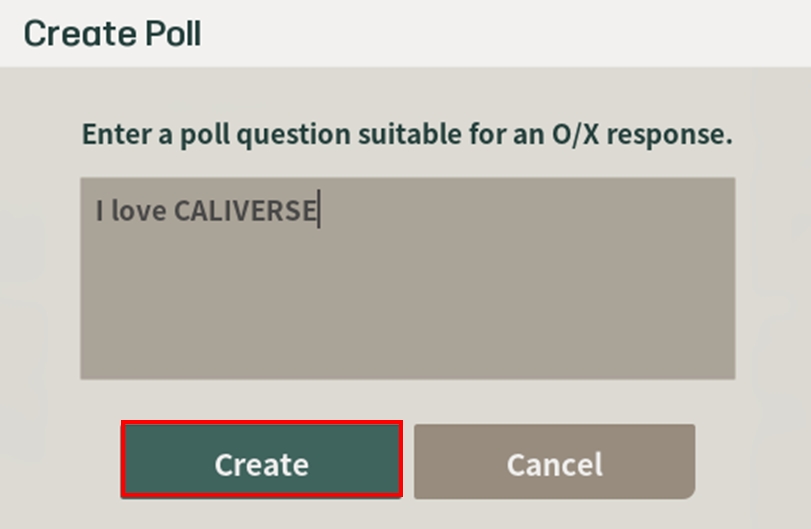811x529 pixels.
Task: Abort poll creation using Cancel
Action: [554, 462]
